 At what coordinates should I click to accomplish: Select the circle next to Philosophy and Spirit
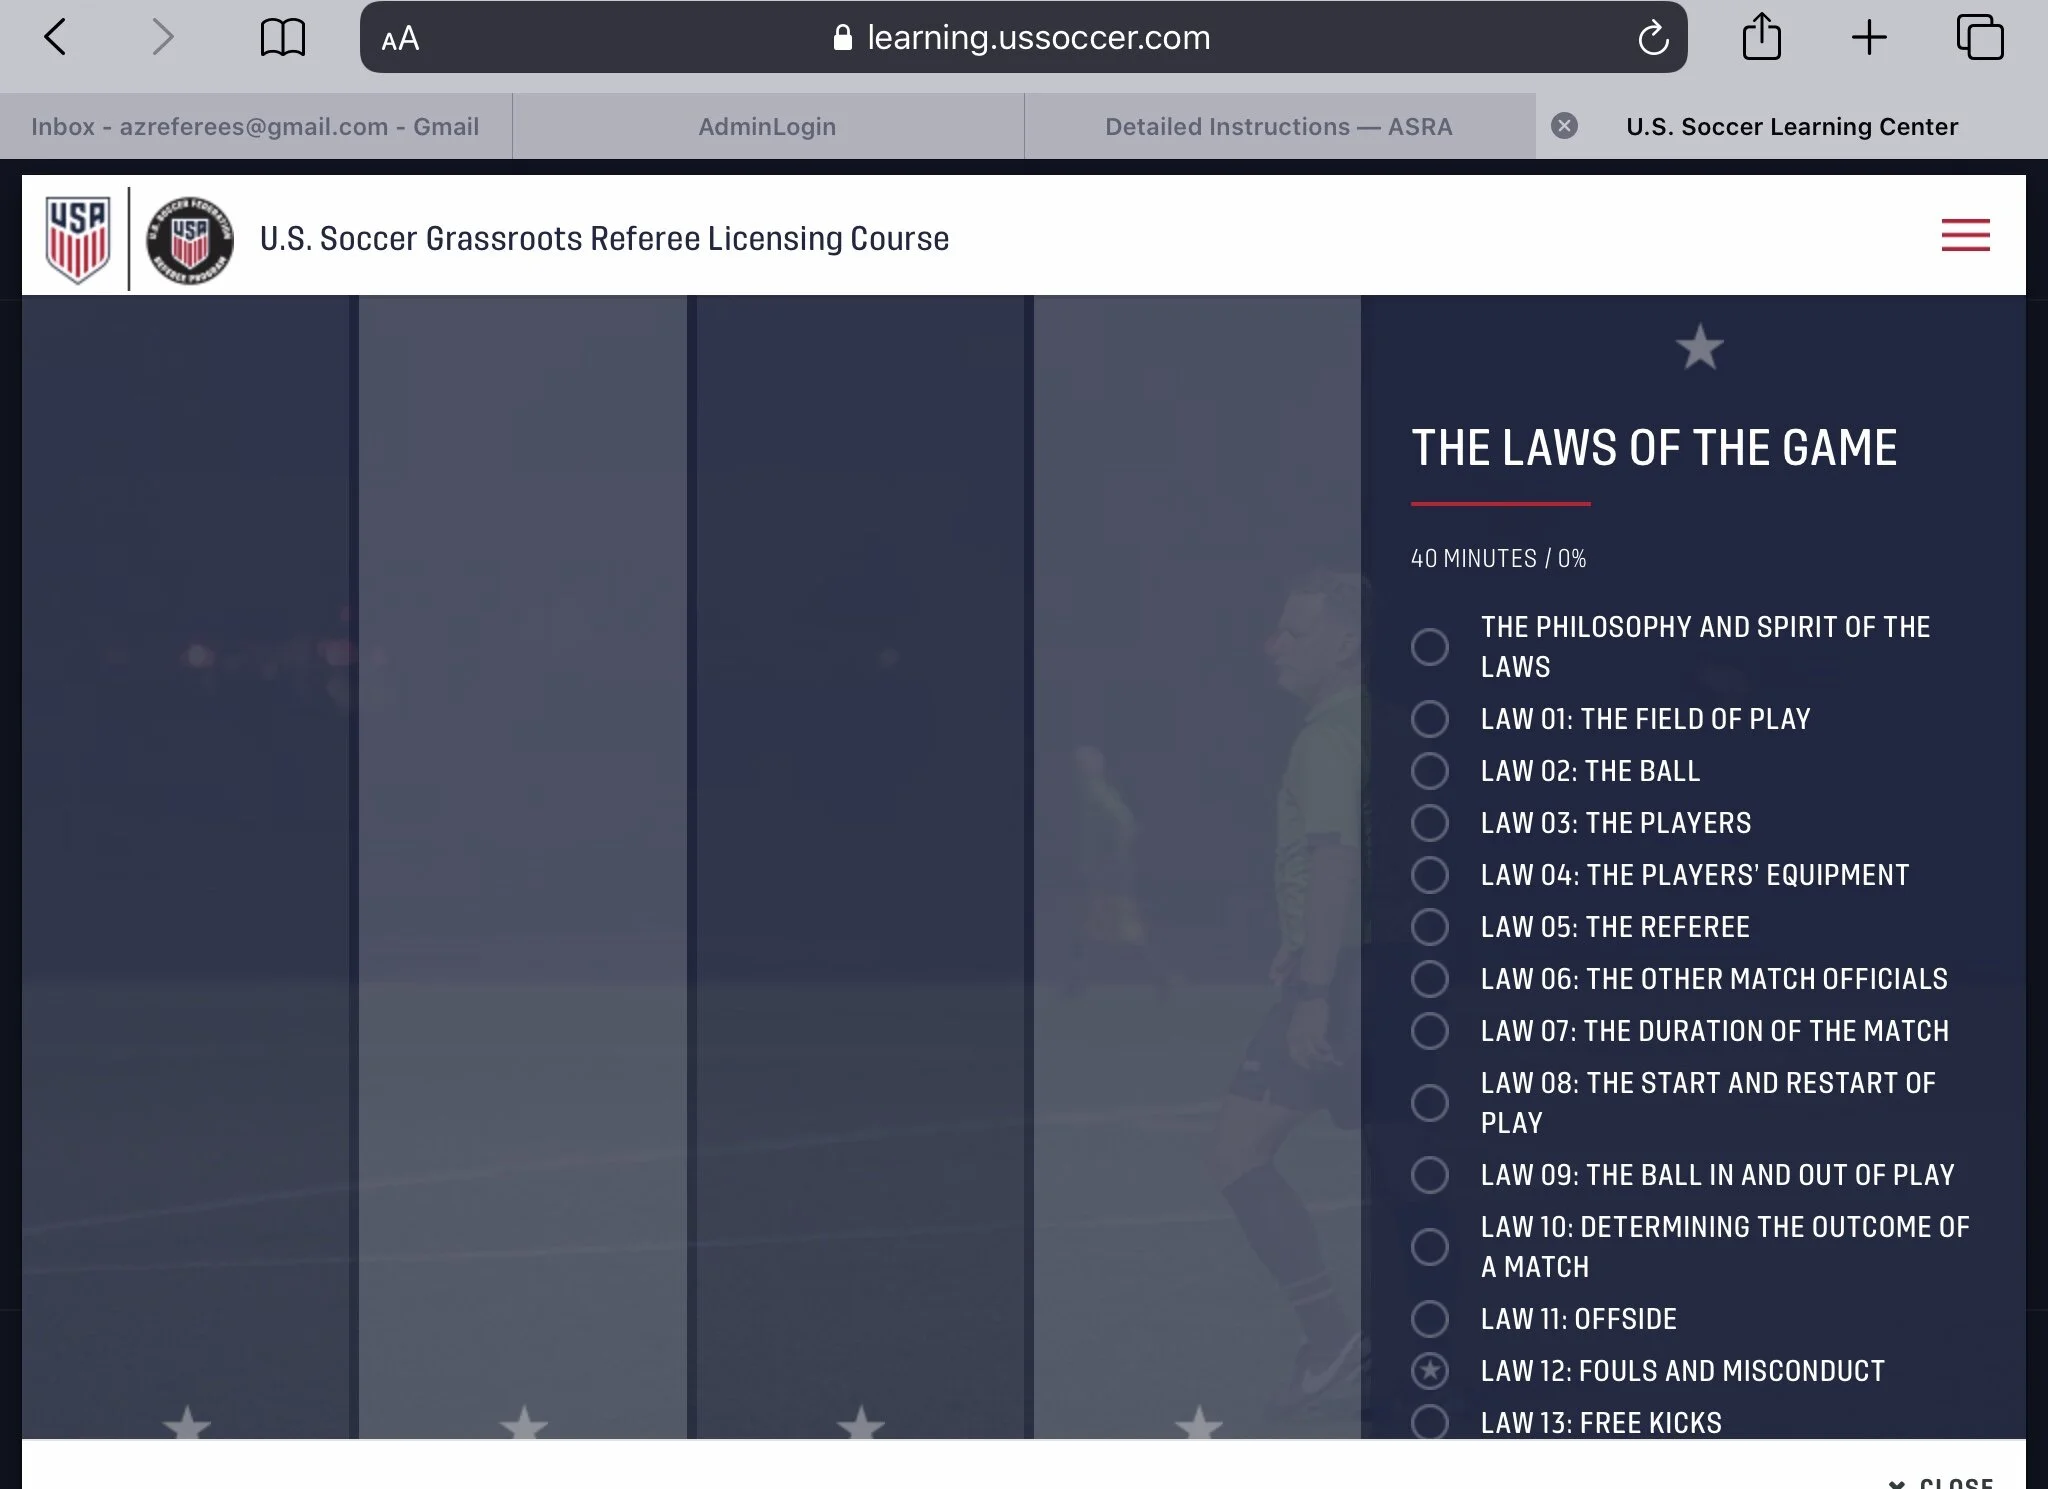coord(1430,647)
